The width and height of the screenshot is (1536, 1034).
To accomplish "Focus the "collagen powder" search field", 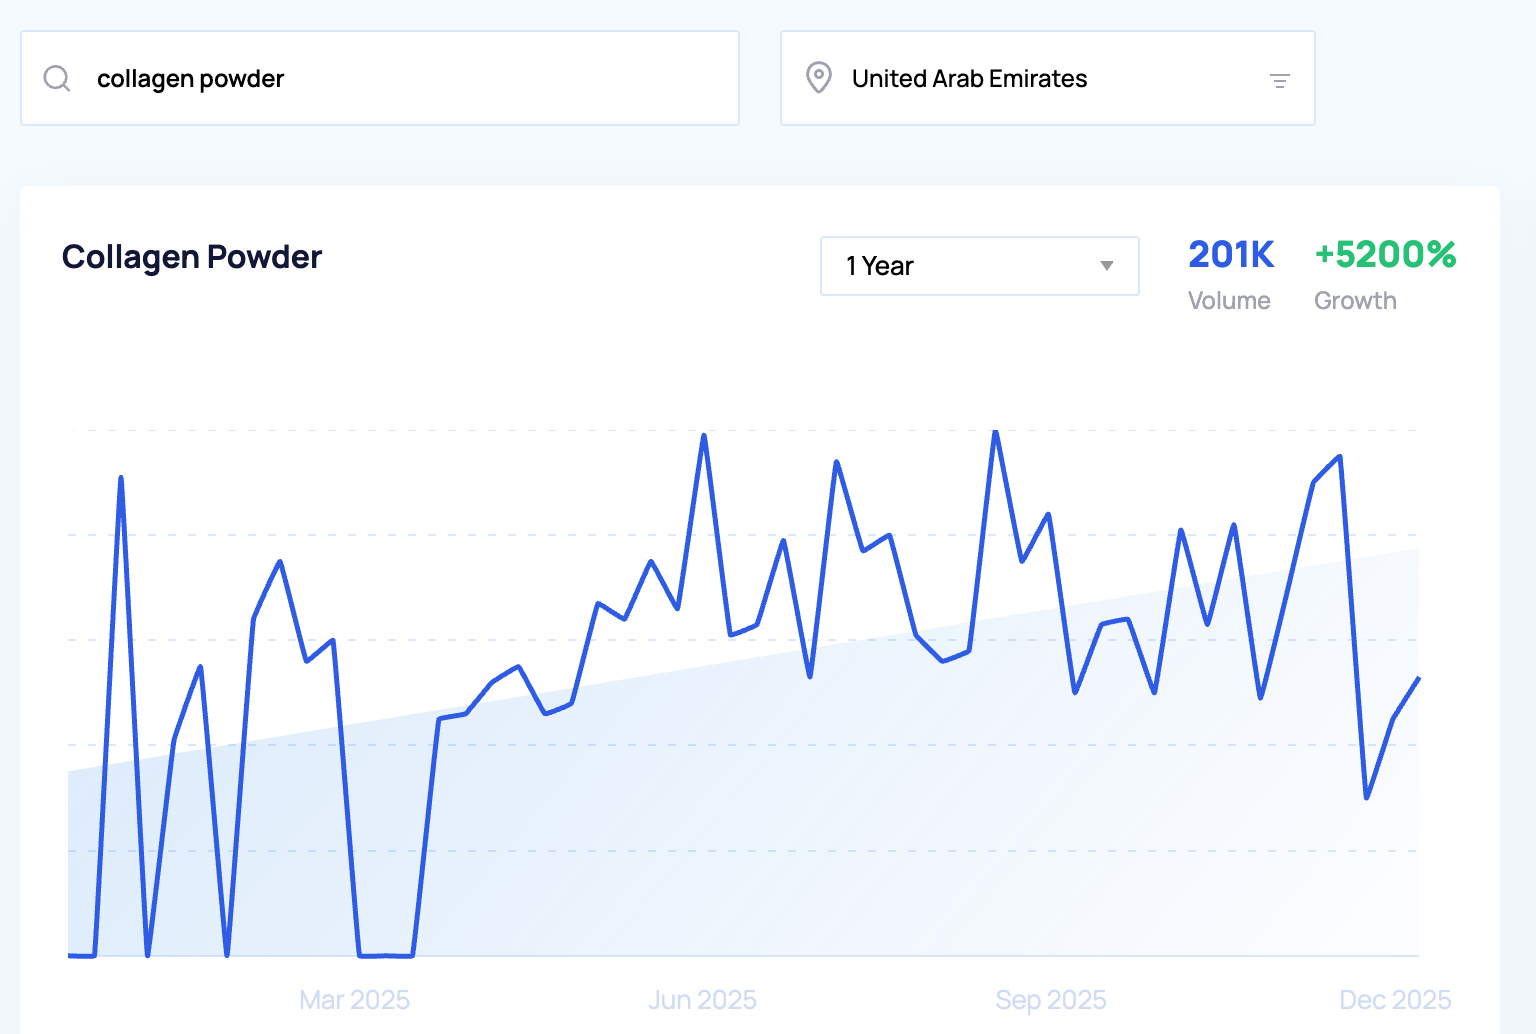I will (x=400, y=78).
